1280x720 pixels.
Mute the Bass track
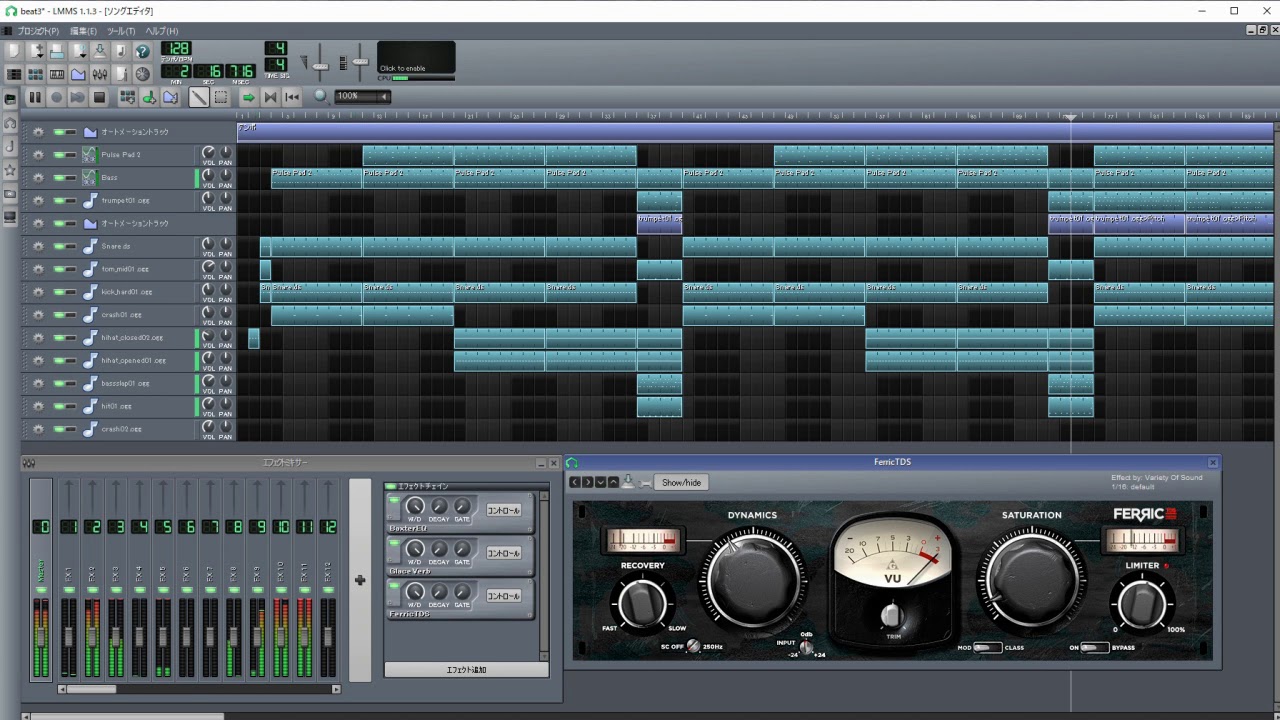(60, 178)
